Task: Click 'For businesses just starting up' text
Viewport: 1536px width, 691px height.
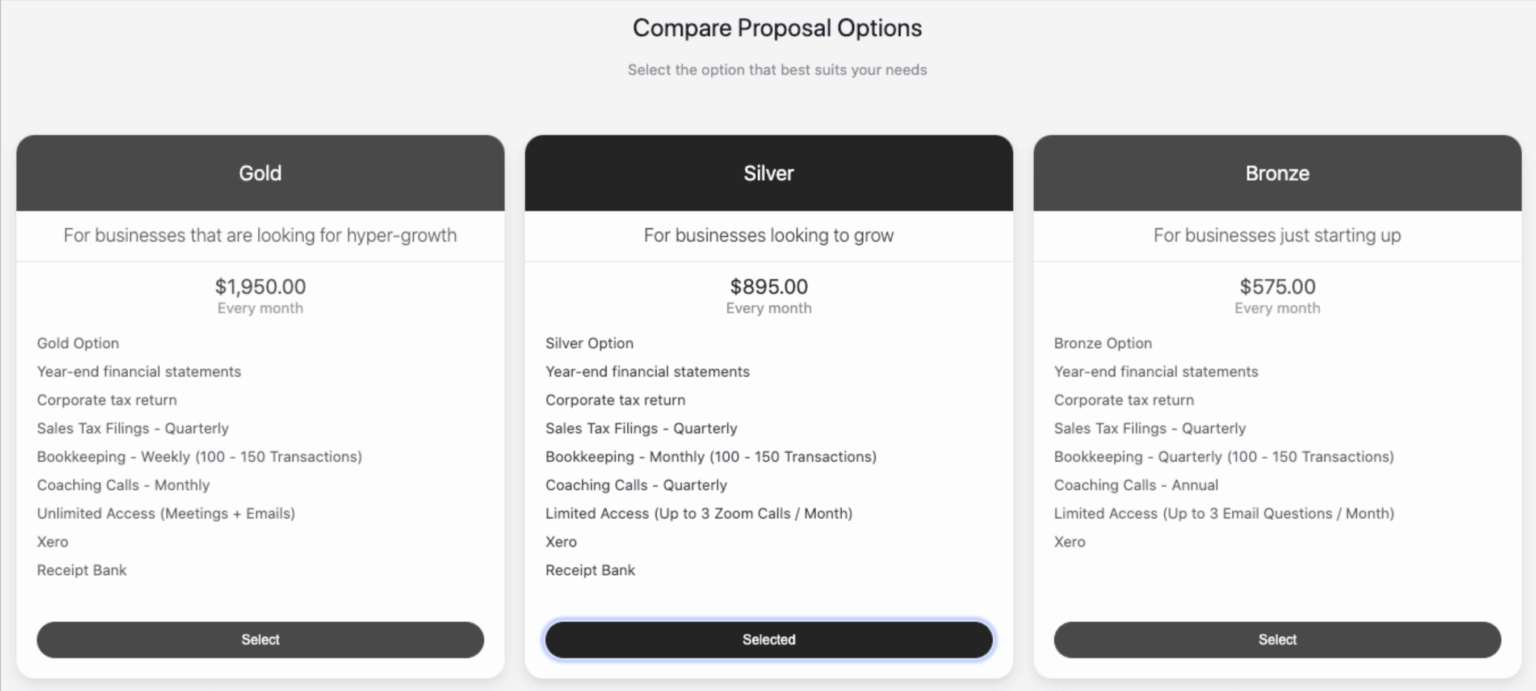Action: 1277,236
